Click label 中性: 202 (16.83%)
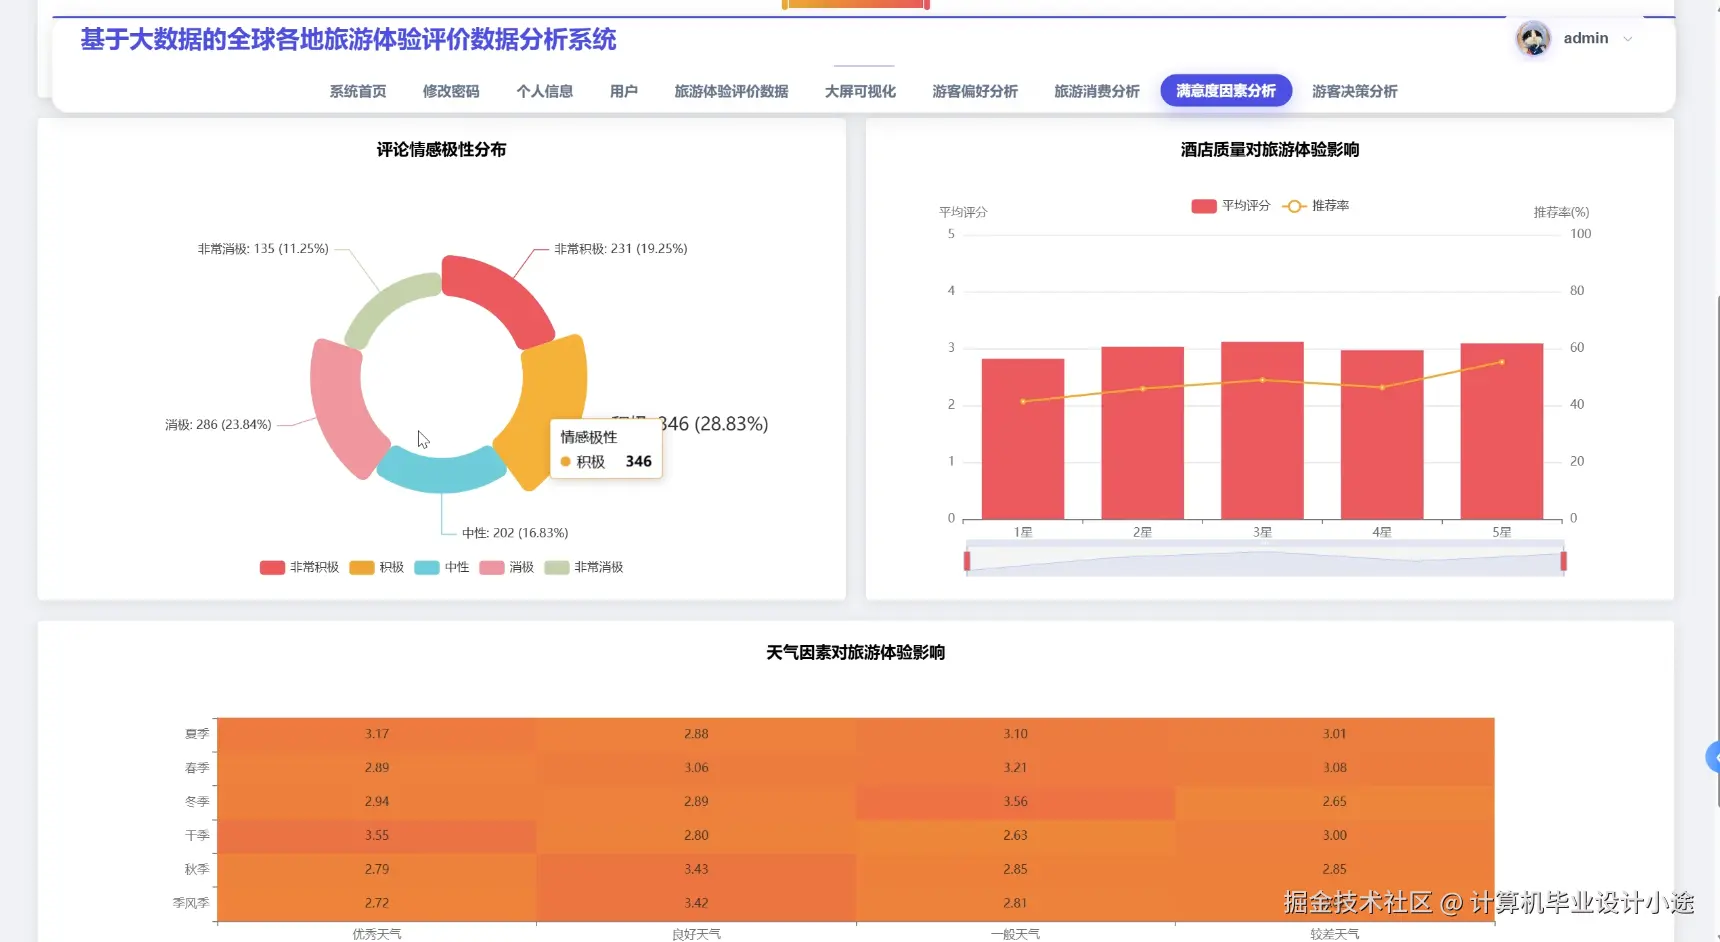Viewport: 1720px width, 942px height. click(x=515, y=533)
